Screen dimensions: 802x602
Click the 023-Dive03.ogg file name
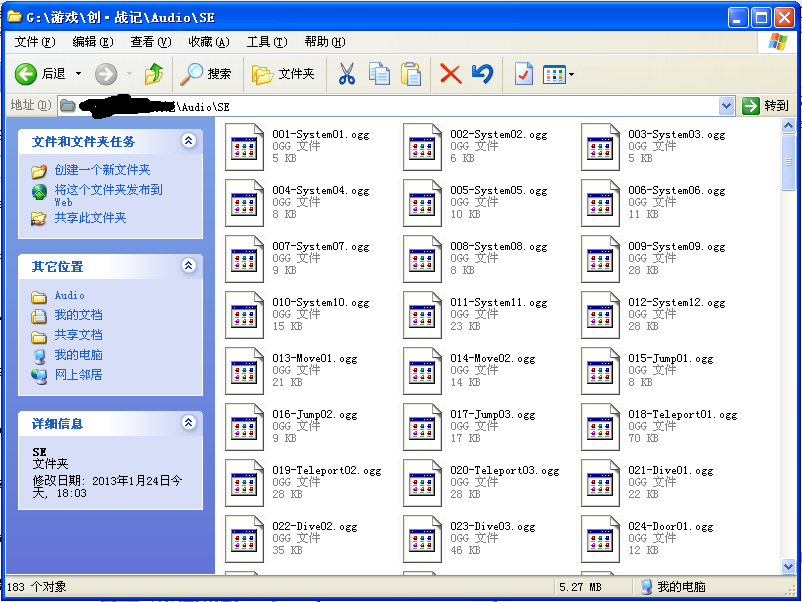point(493,527)
